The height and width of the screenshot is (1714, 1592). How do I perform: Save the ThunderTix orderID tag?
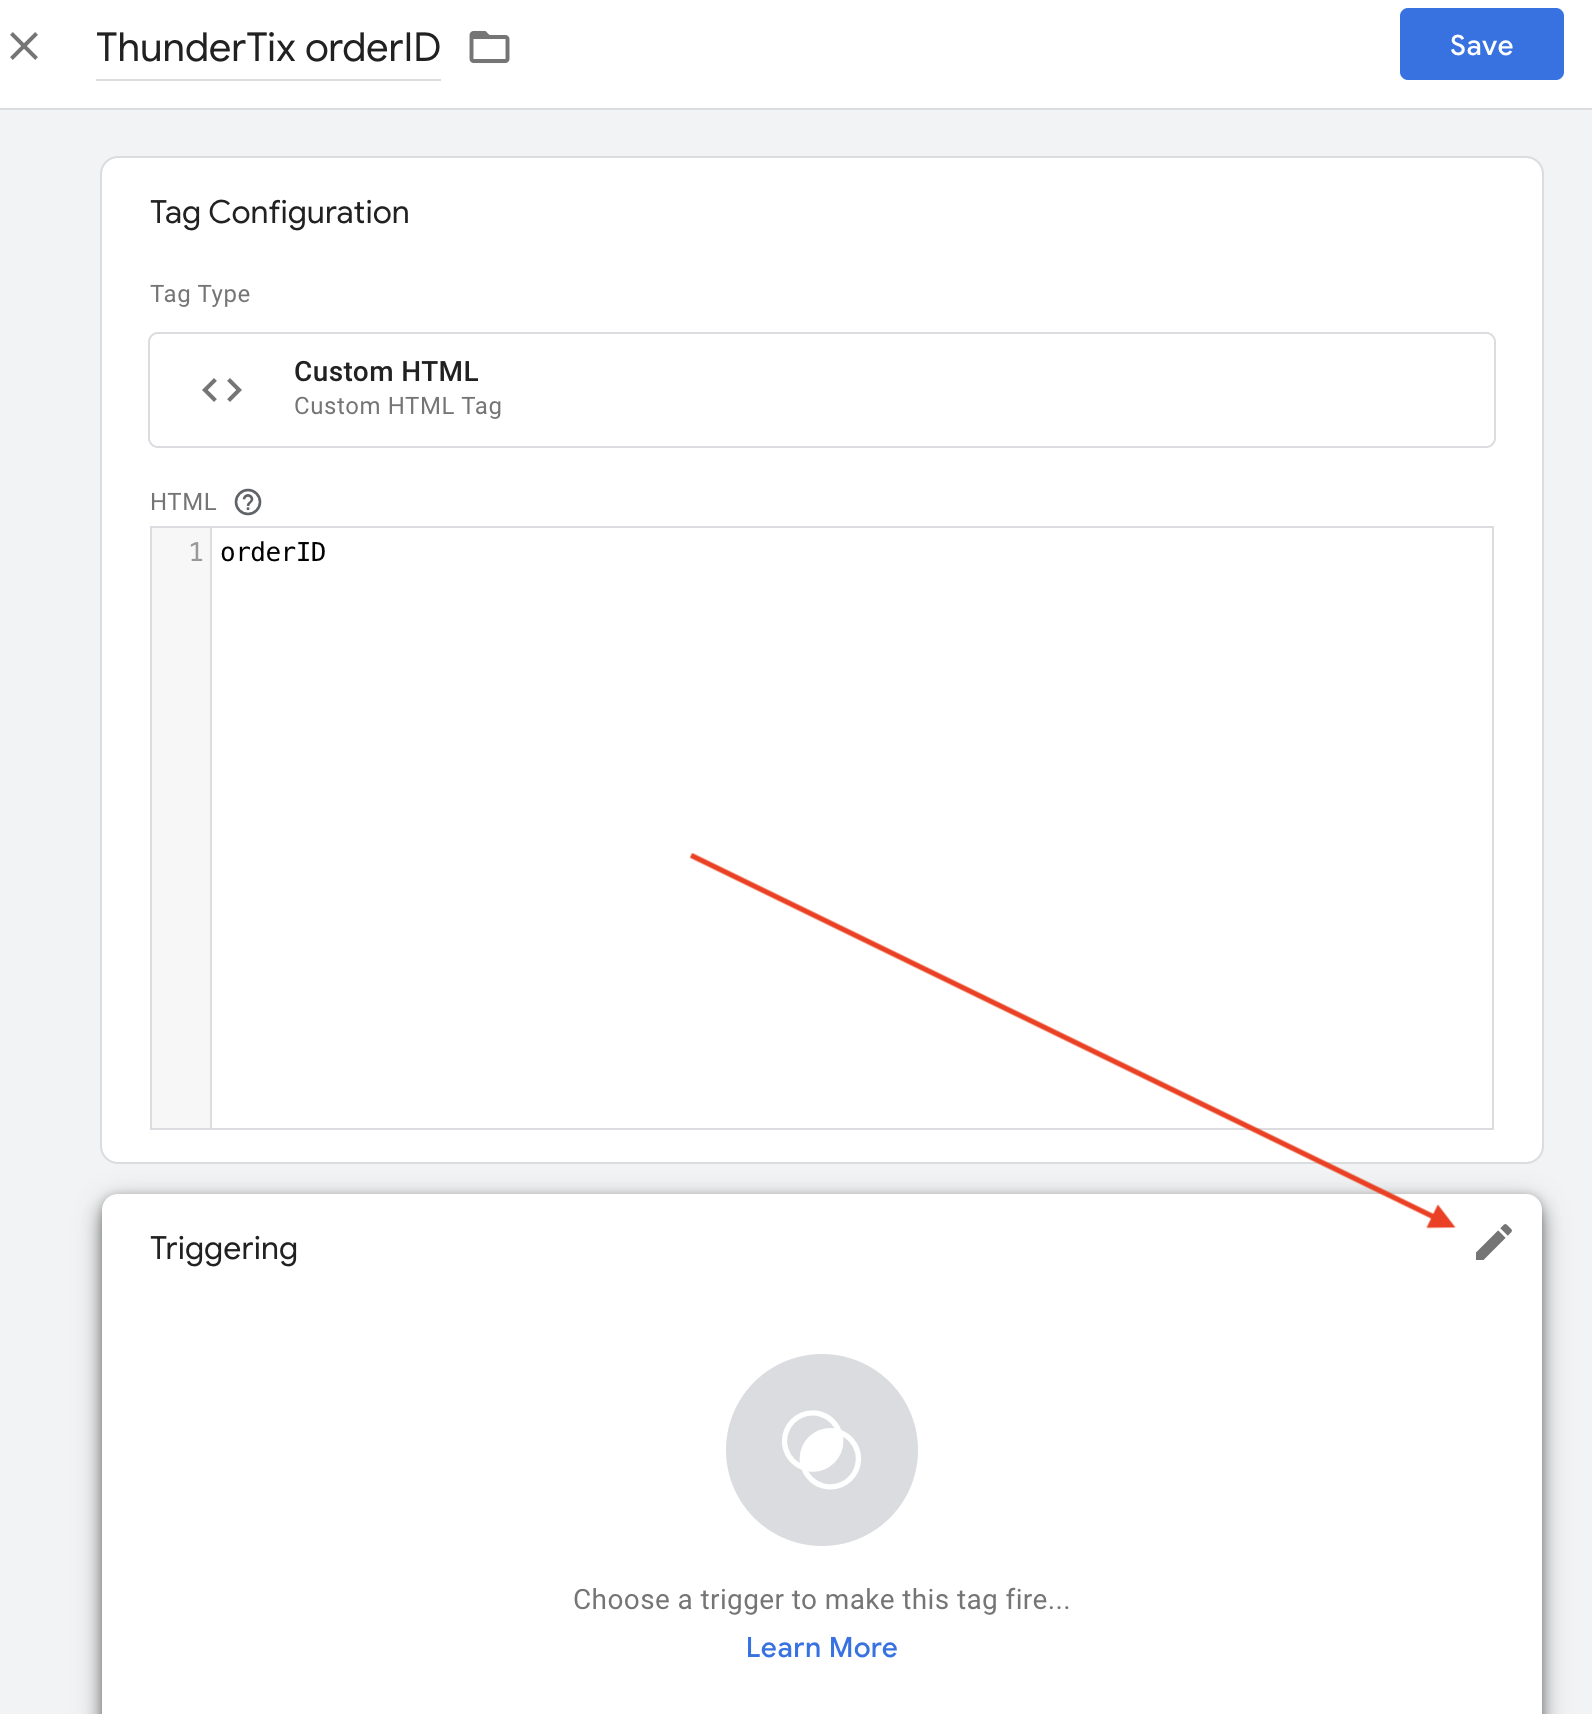click(x=1481, y=44)
